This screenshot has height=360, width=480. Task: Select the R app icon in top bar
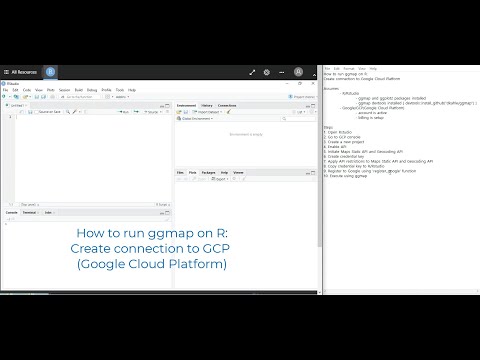50,72
